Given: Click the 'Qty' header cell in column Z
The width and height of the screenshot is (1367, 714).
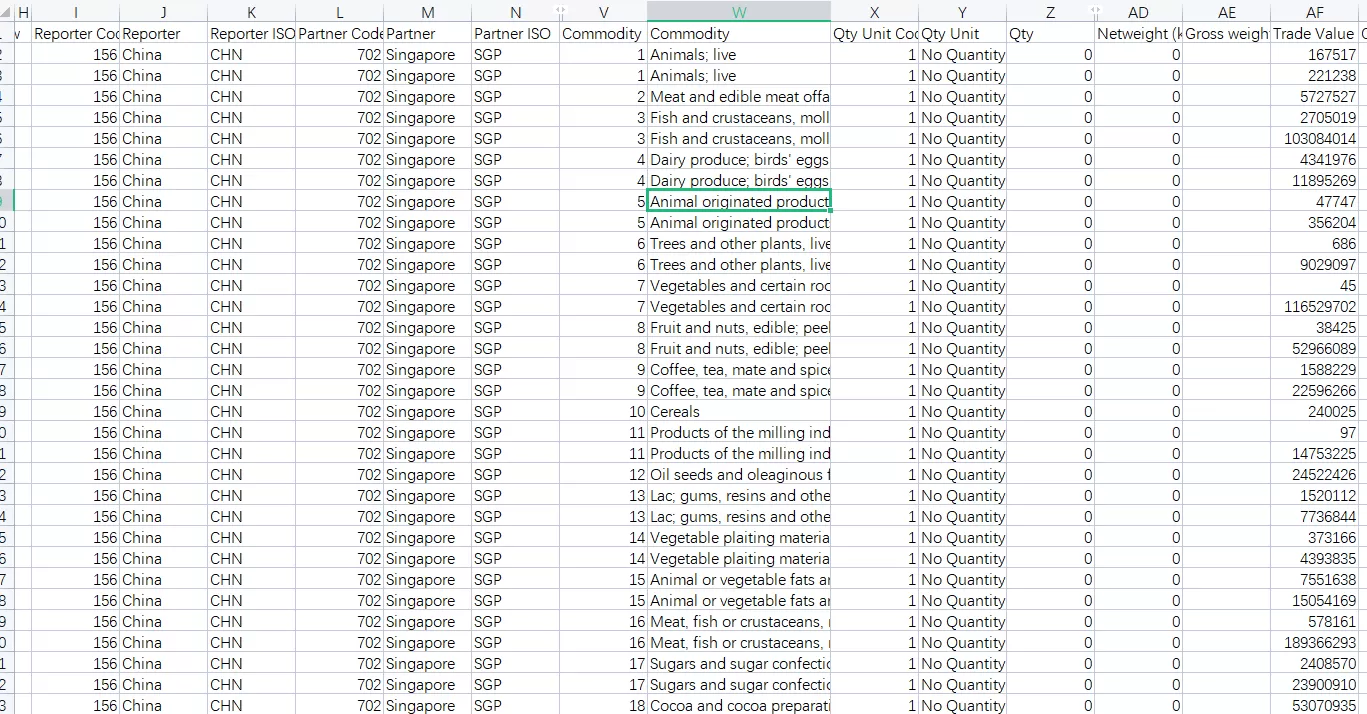Looking at the screenshot, I should [x=1050, y=33].
